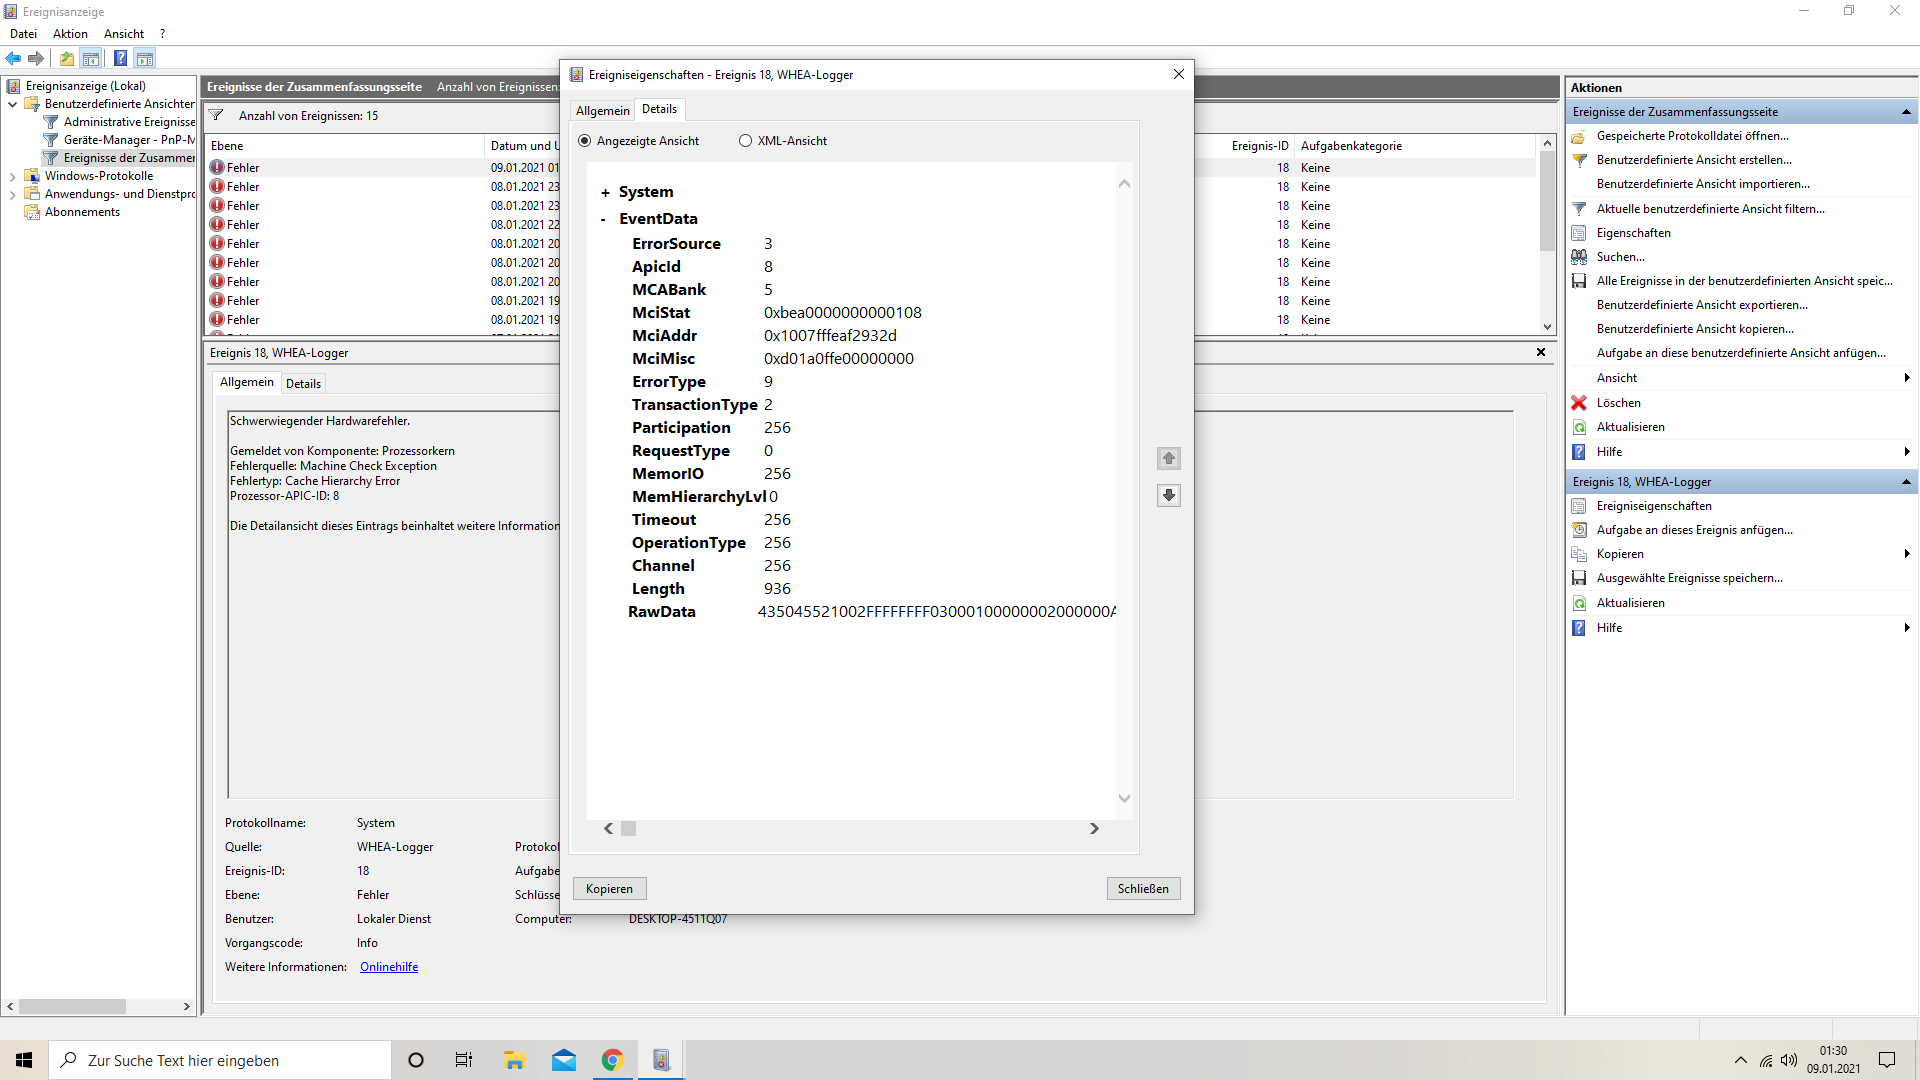Click the Suchen binoculars icon
This screenshot has height=1080, width=1920.
point(1579,257)
